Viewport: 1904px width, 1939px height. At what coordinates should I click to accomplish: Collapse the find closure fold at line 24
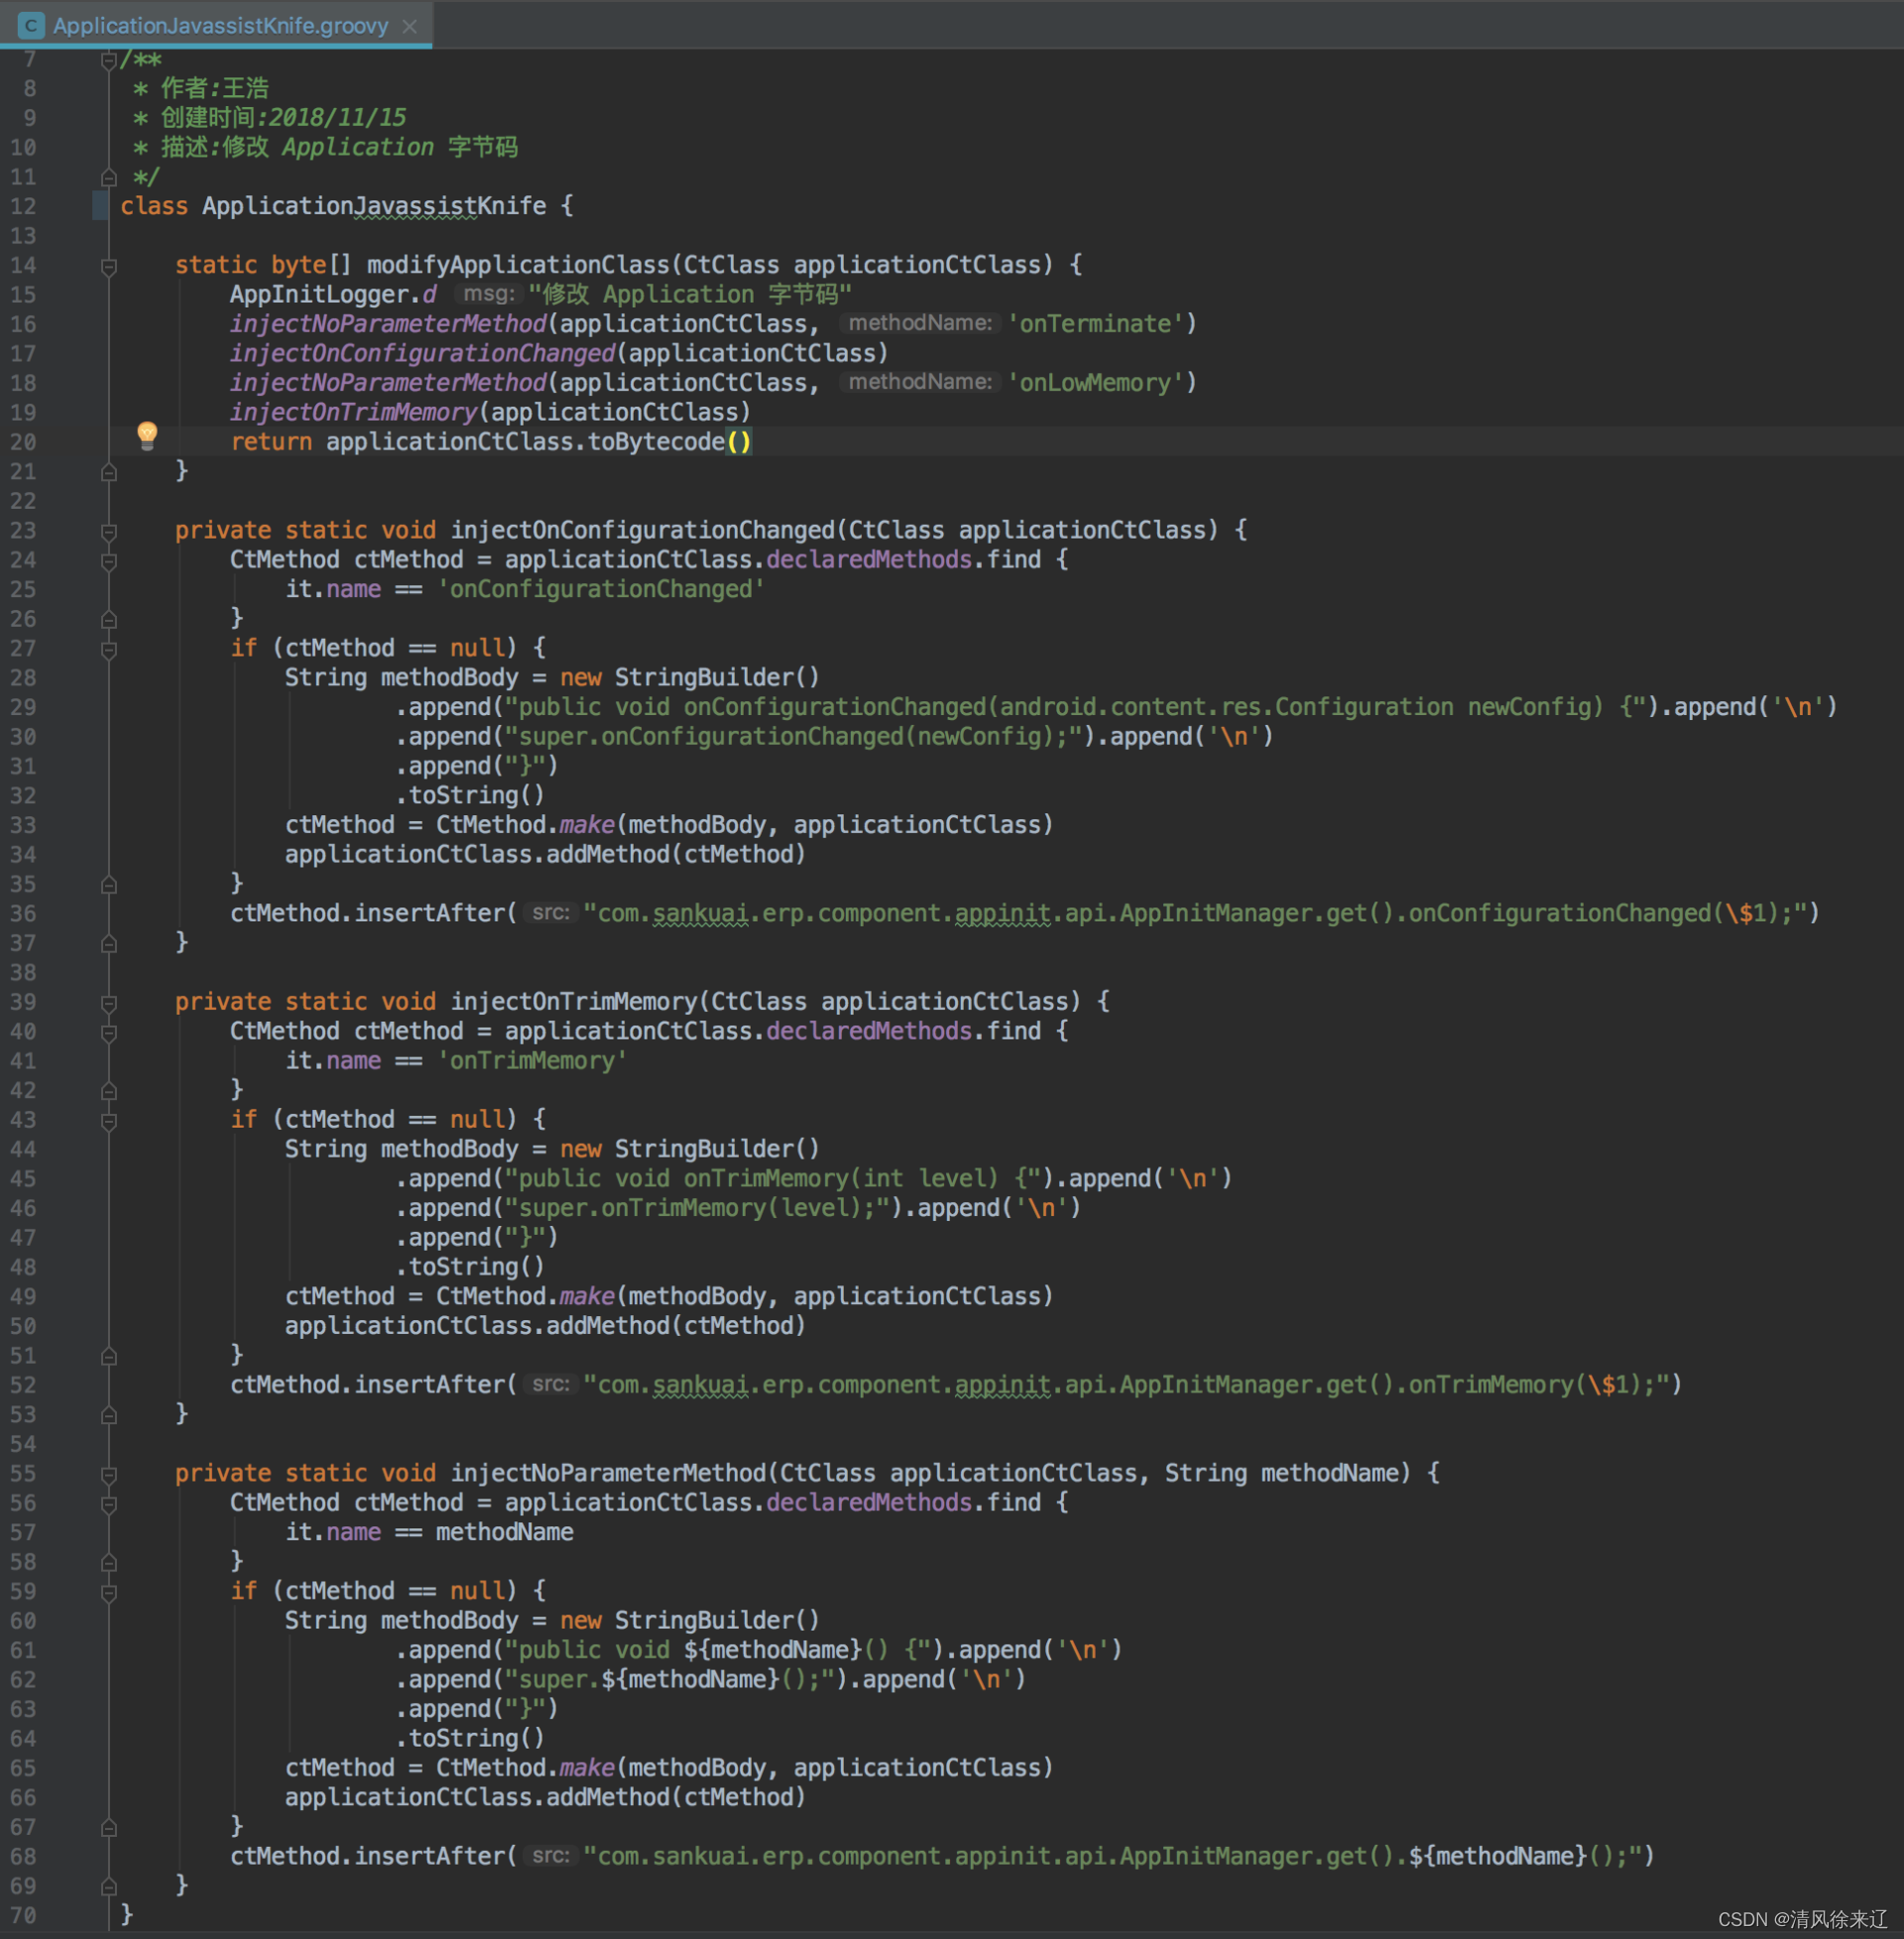click(x=109, y=561)
